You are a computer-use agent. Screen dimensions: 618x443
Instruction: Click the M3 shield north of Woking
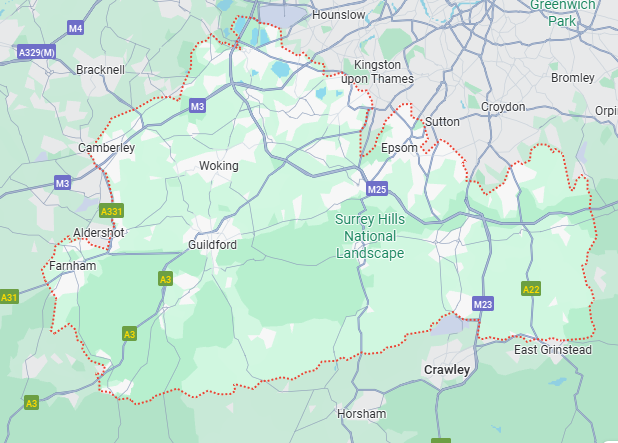coord(197,106)
